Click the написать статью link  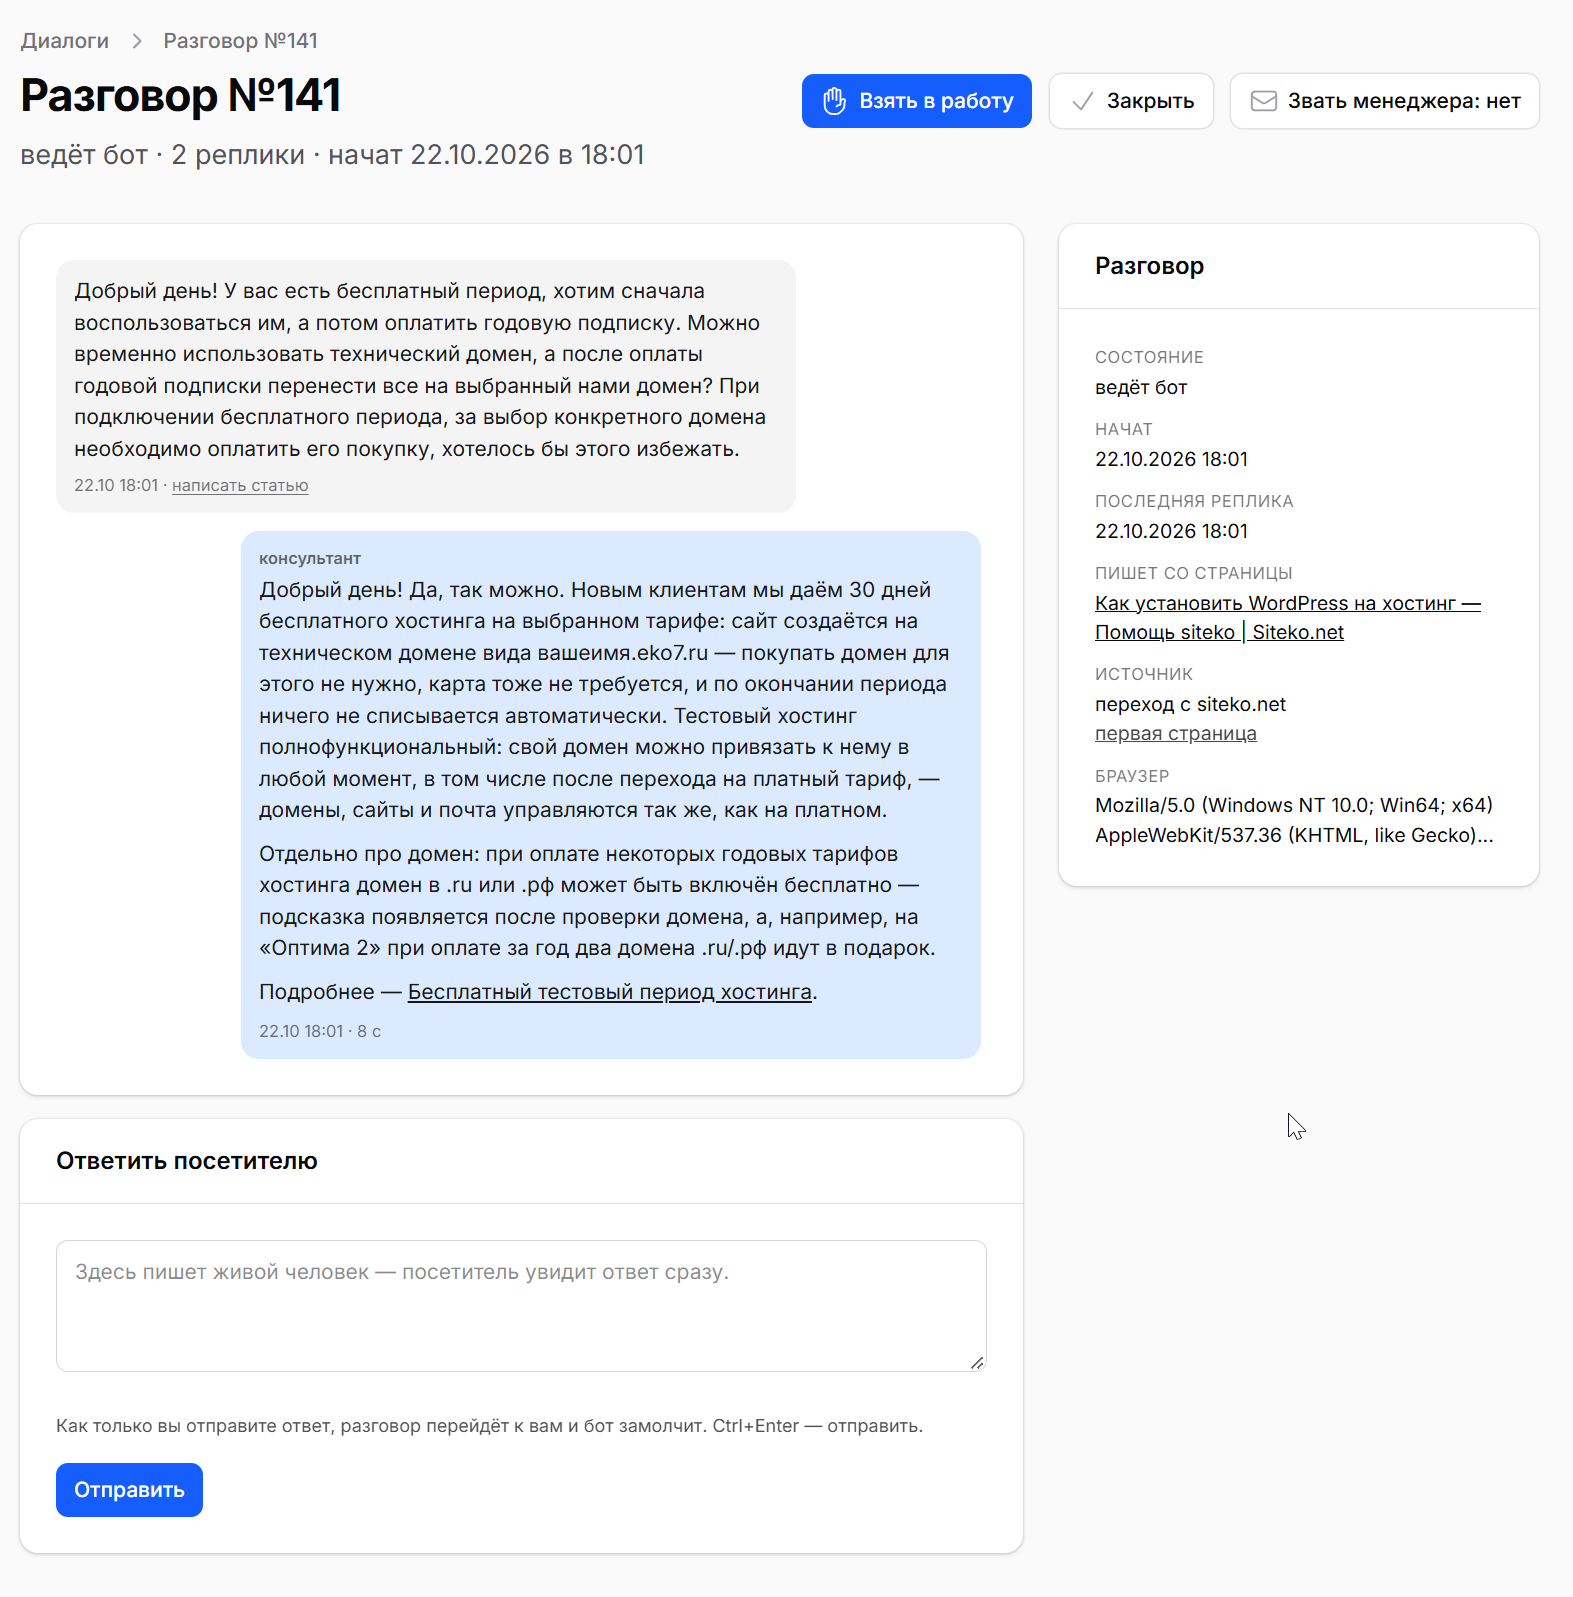click(x=240, y=485)
